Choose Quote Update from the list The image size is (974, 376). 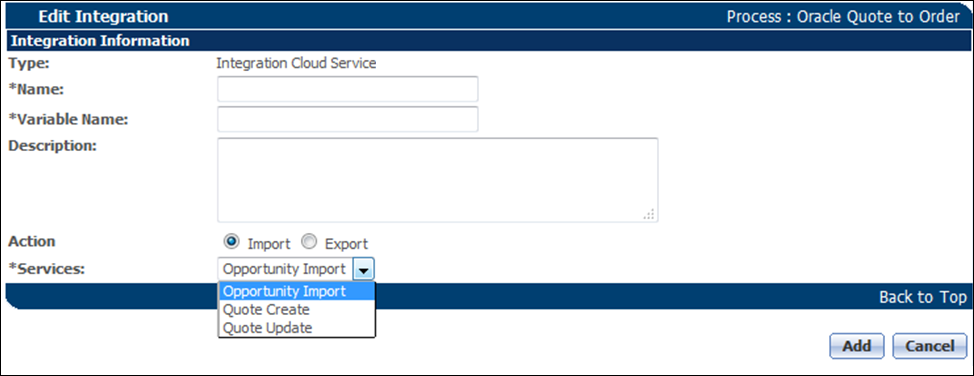(x=296, y=328)
